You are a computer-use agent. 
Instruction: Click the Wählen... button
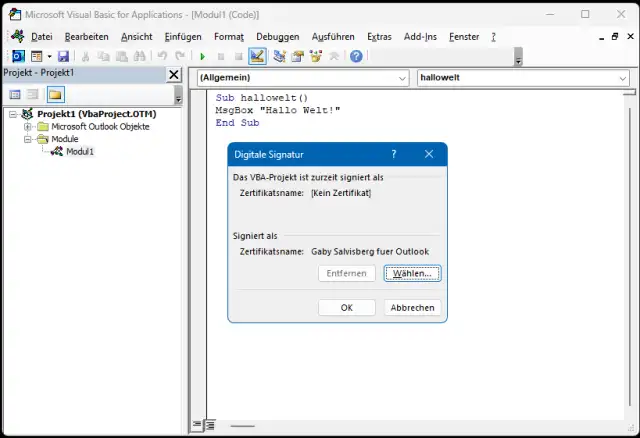point(412,273)
